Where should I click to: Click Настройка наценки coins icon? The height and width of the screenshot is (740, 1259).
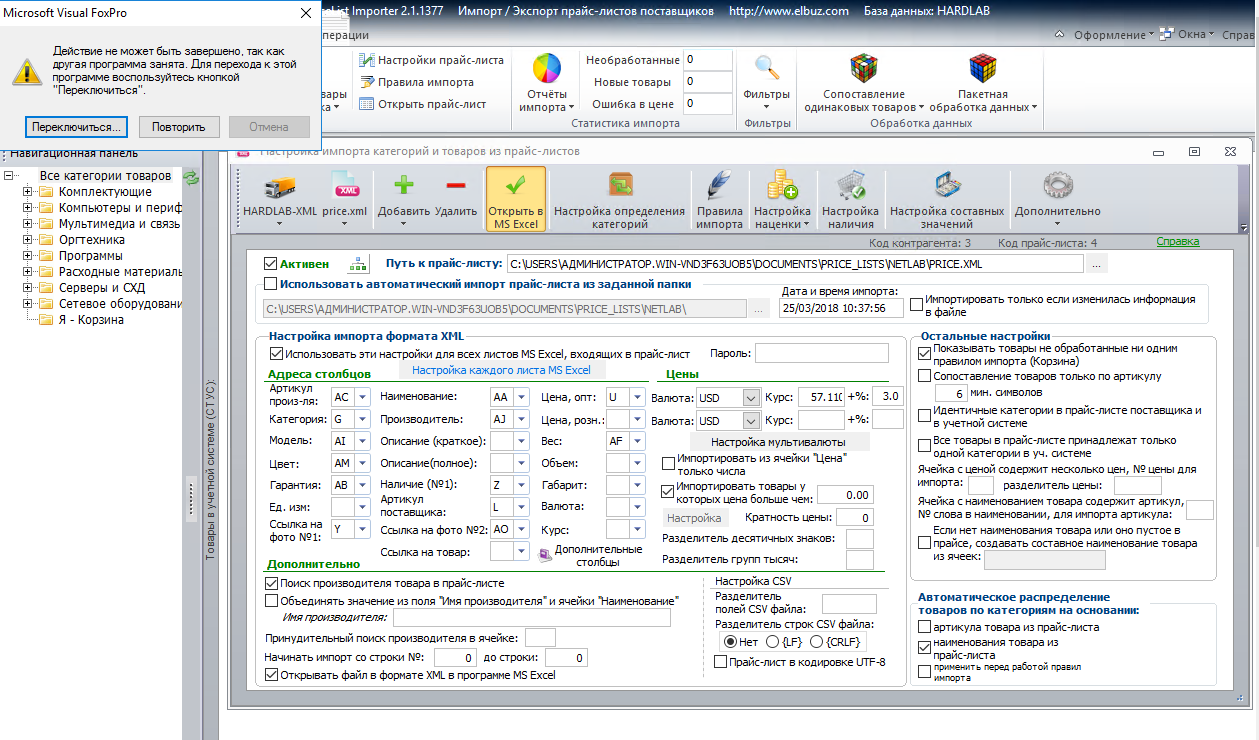[x=781, y=187]
